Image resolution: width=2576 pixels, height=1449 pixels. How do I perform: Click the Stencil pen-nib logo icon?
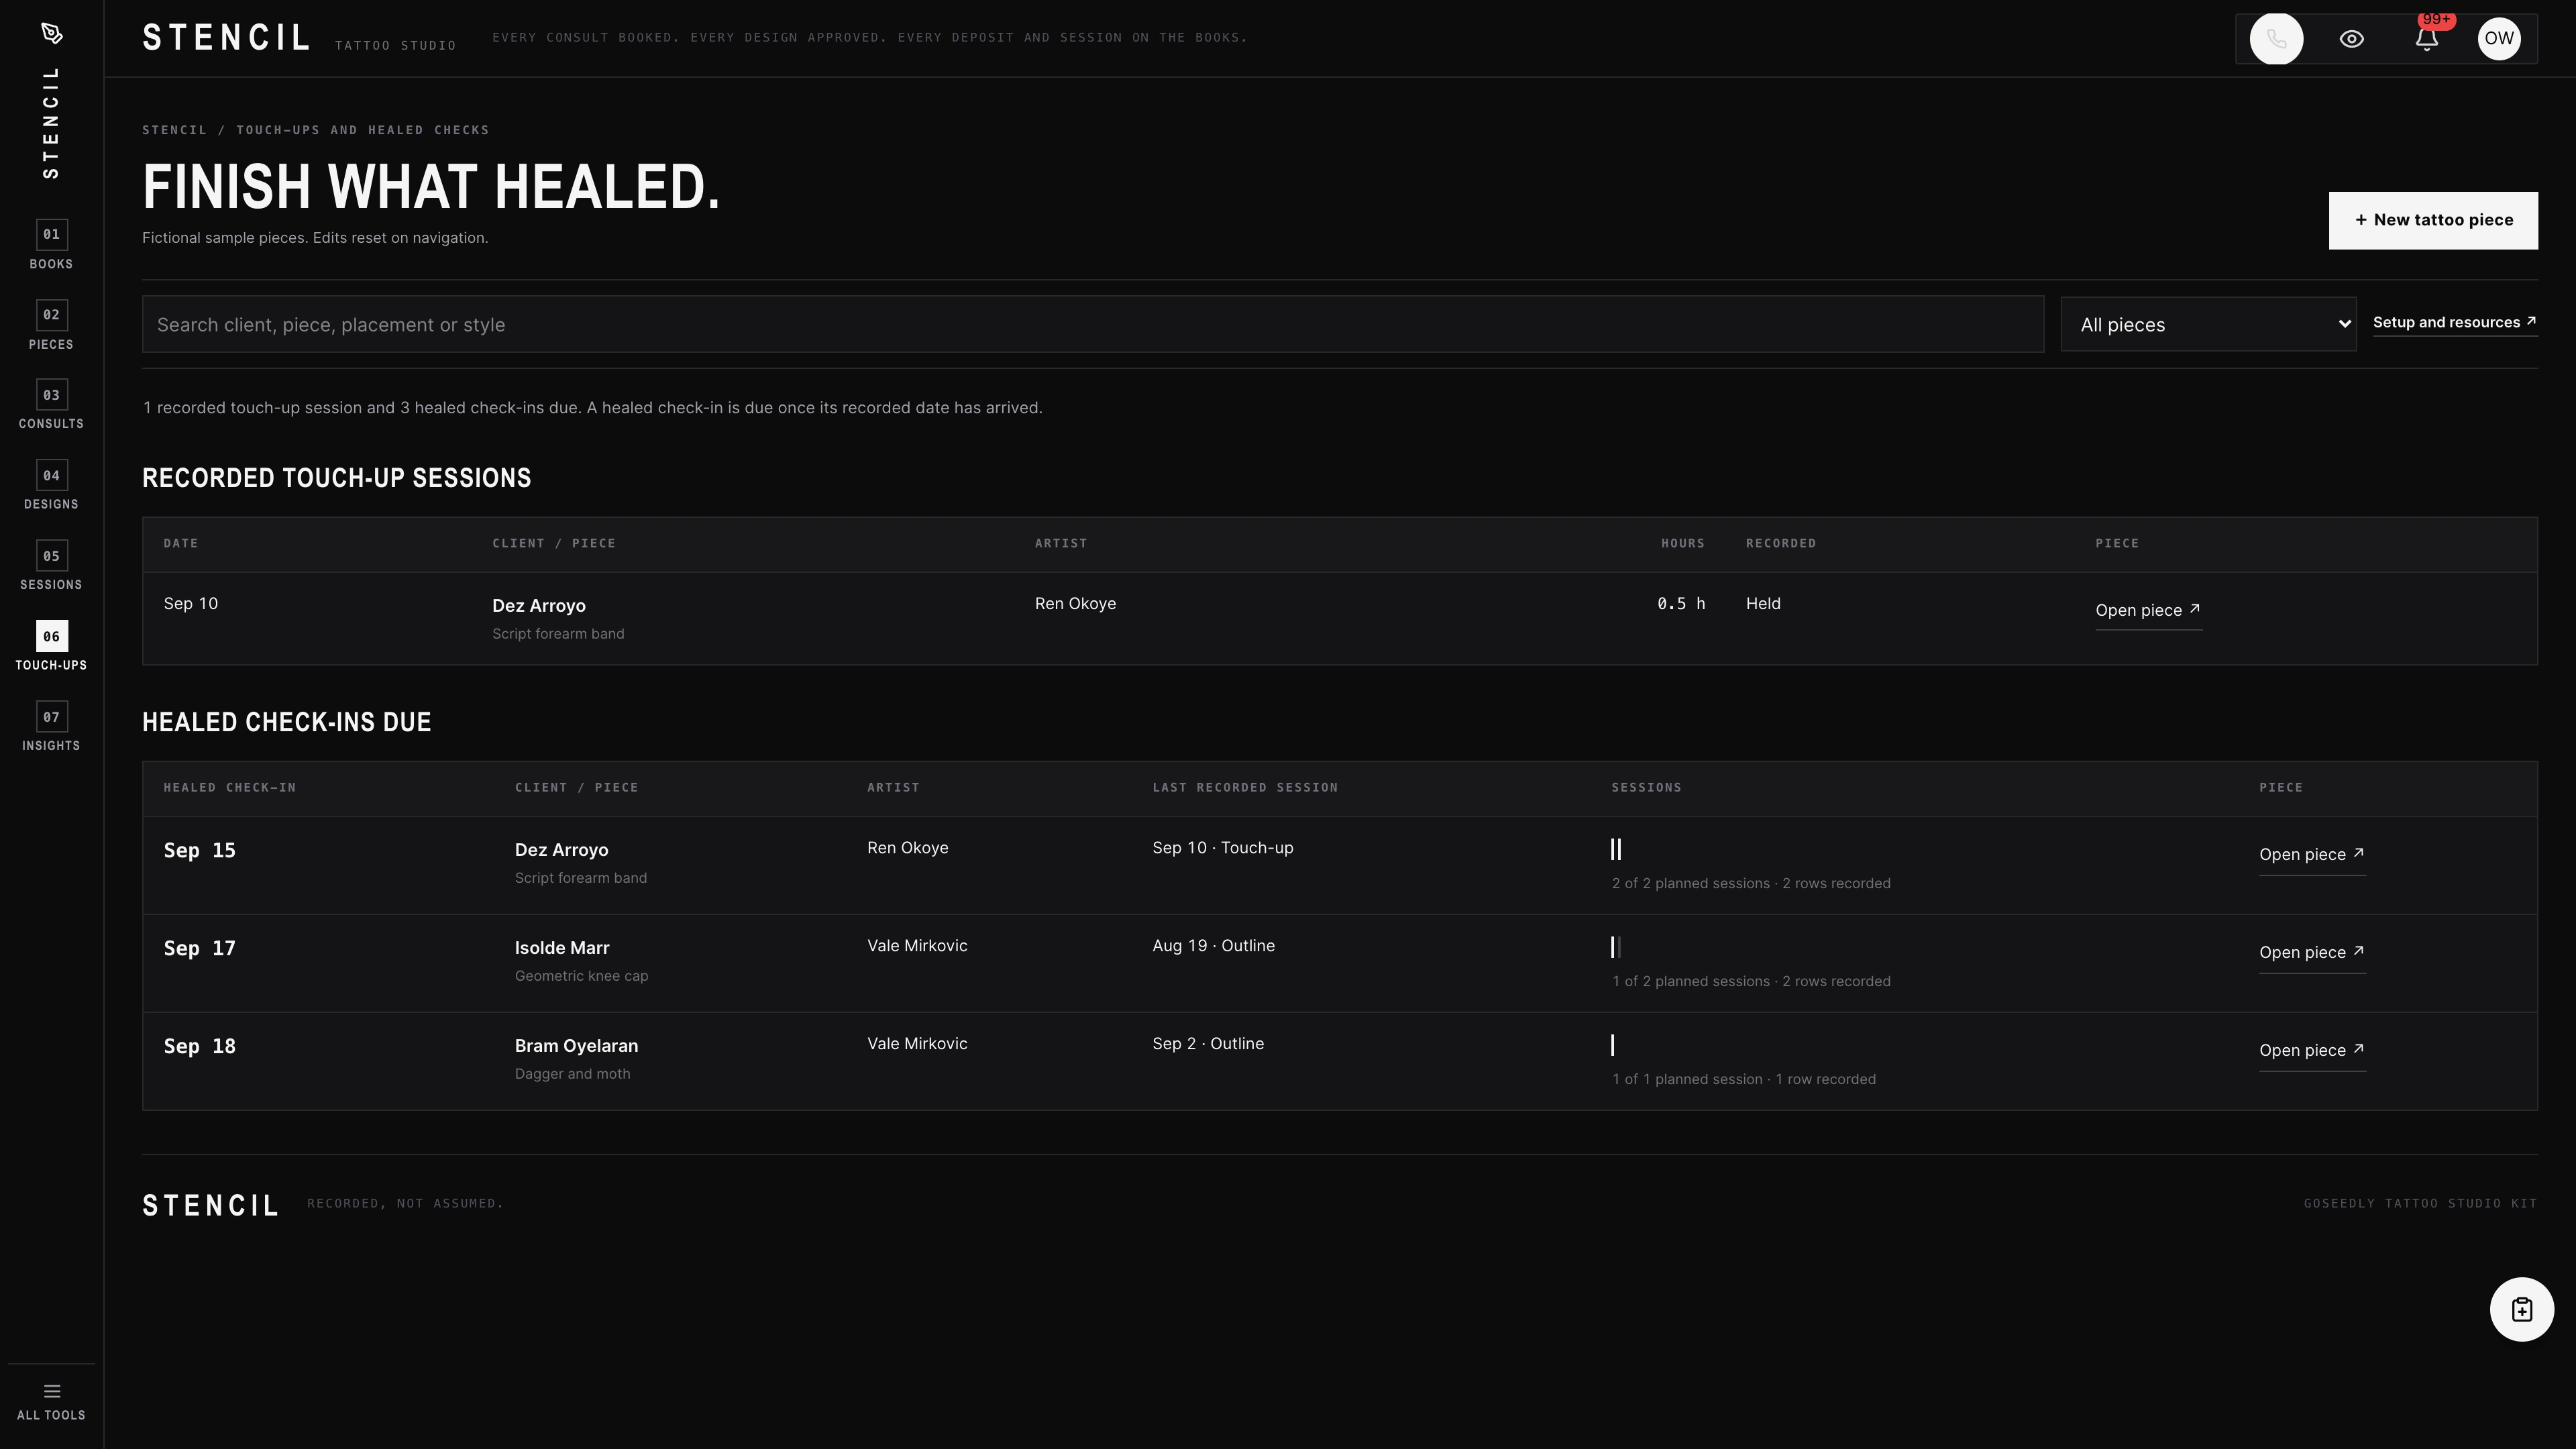(x=52, y=34)
